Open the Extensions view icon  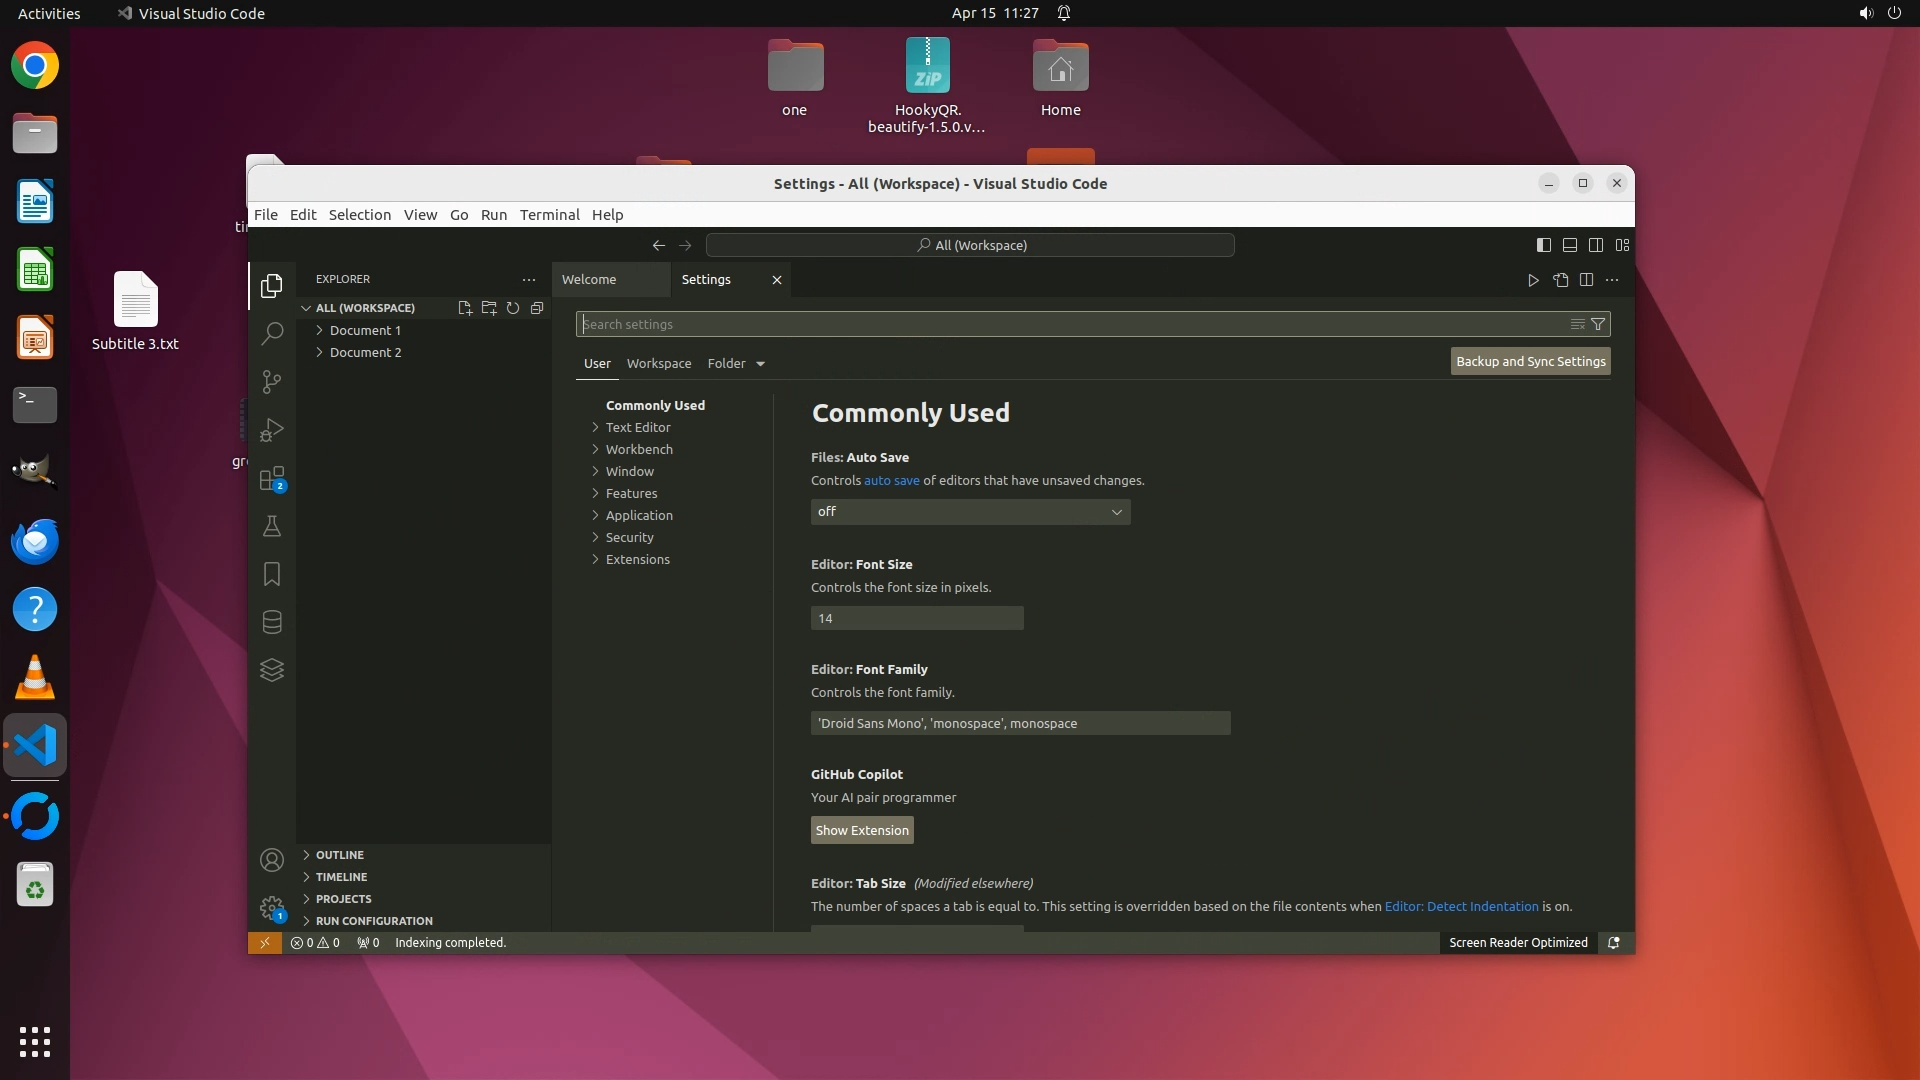click(x=271, y=479)
